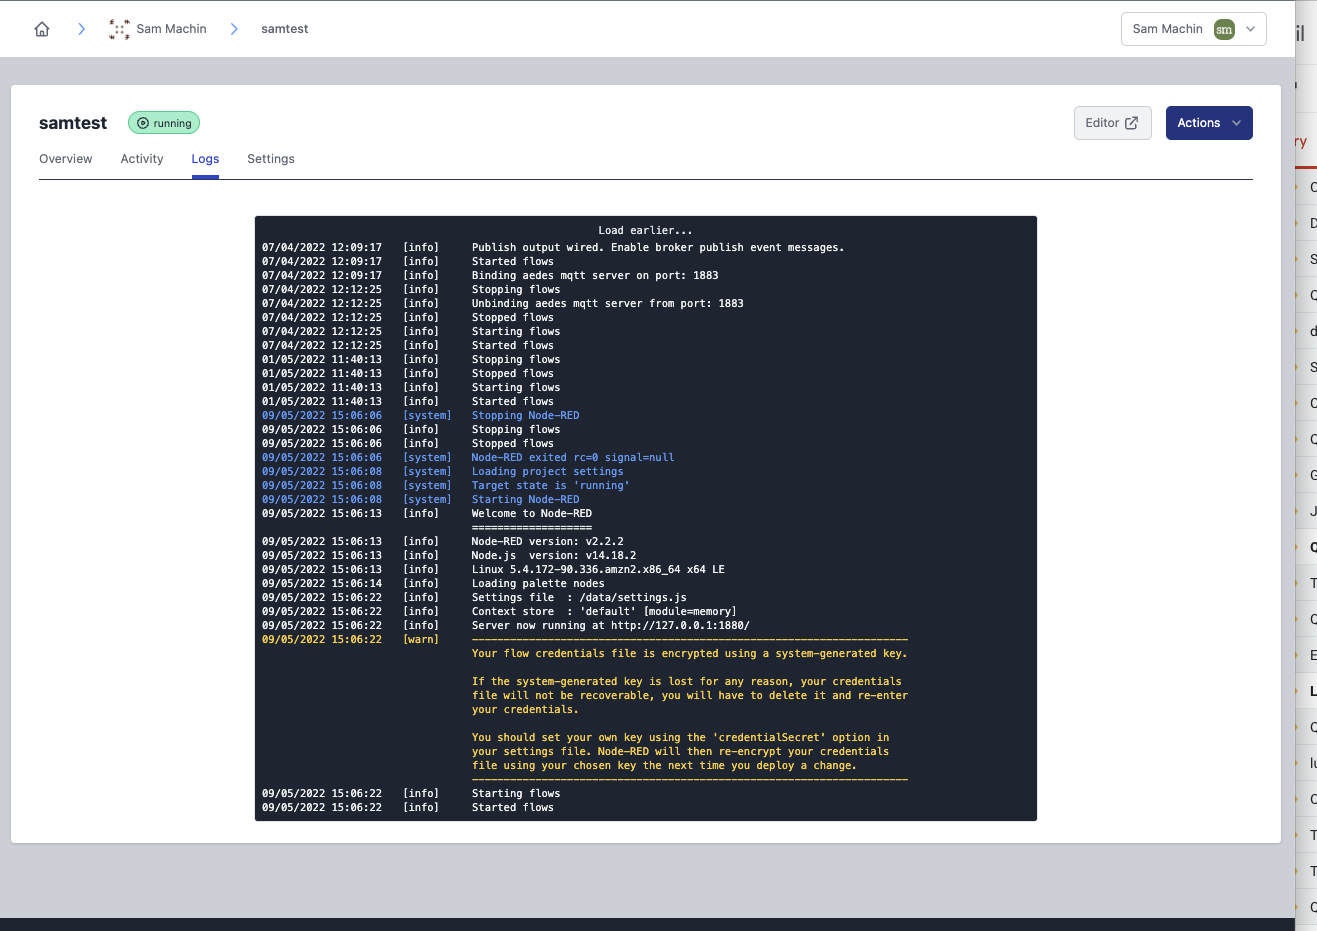Click the chevron between Sam Machin and samtest
This screenshot has width=1317, height=931.
click(x=234, y=29)
